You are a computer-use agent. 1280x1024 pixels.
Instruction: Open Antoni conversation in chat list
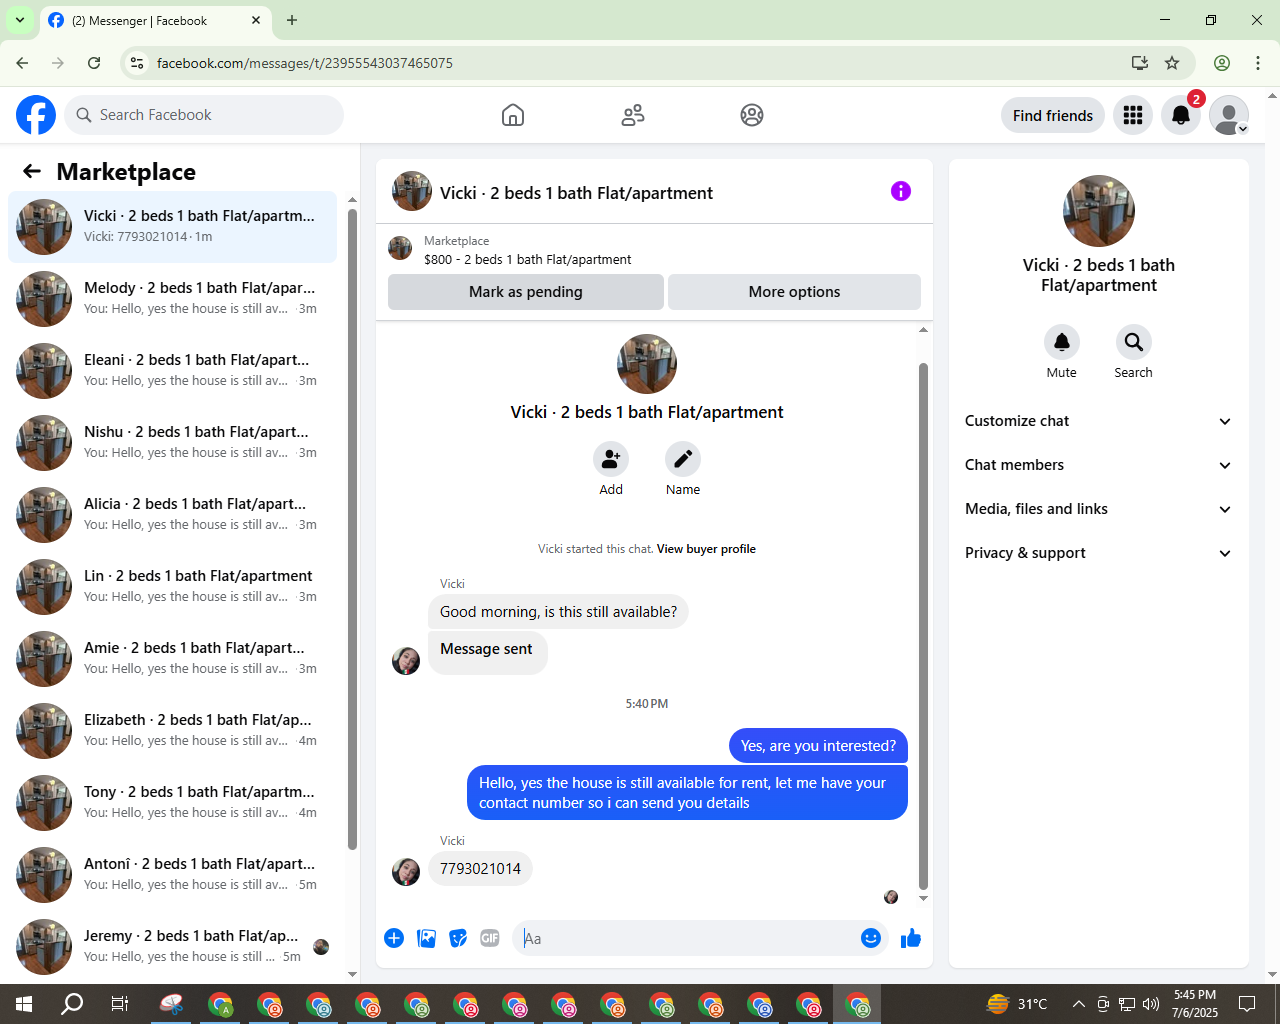point(172,875)
